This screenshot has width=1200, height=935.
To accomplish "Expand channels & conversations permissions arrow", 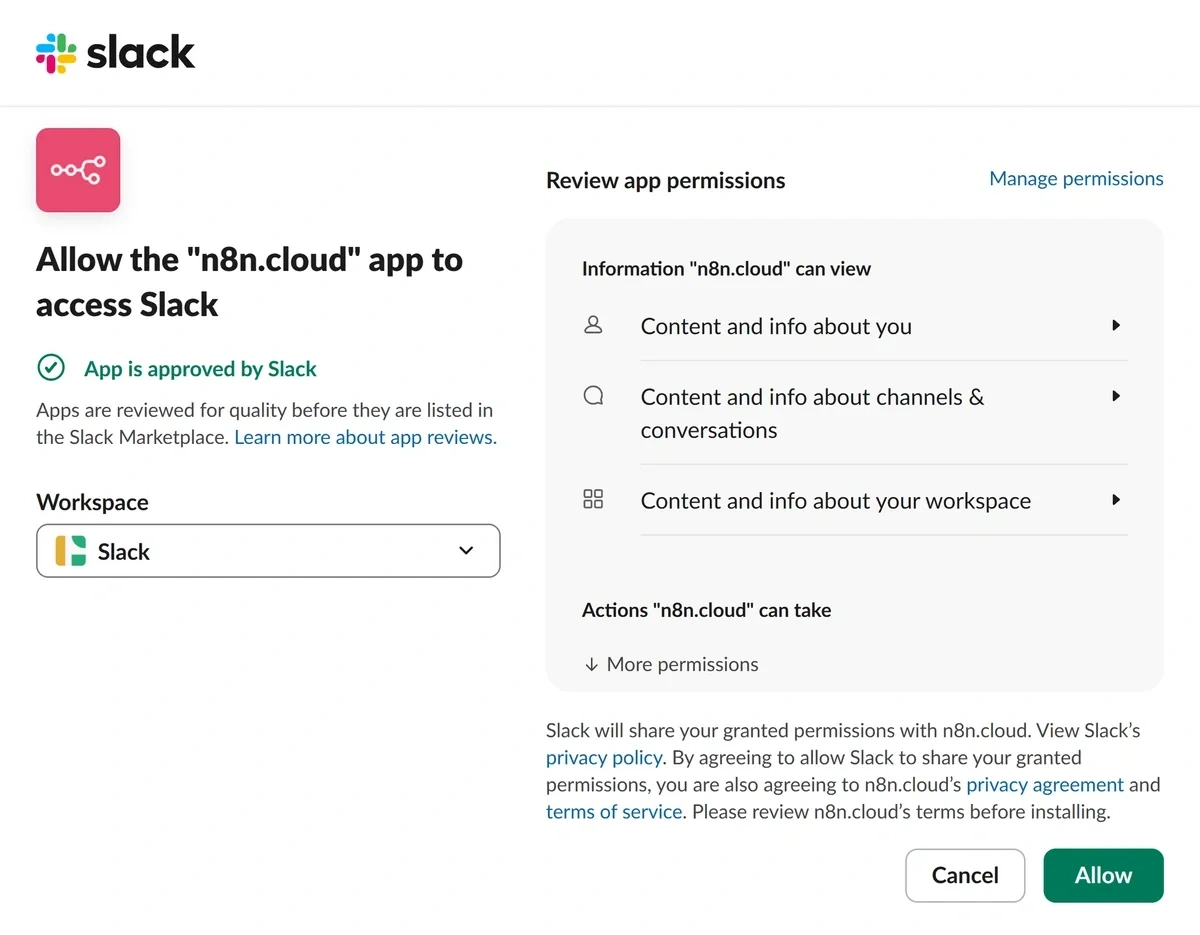I will (1116, 396).
